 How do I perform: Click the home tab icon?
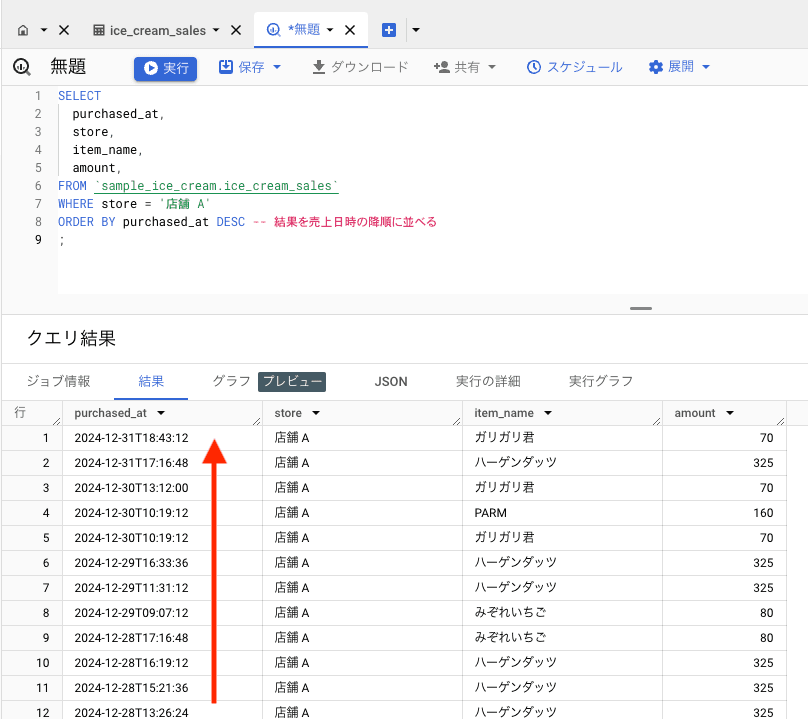coord(24,30)
